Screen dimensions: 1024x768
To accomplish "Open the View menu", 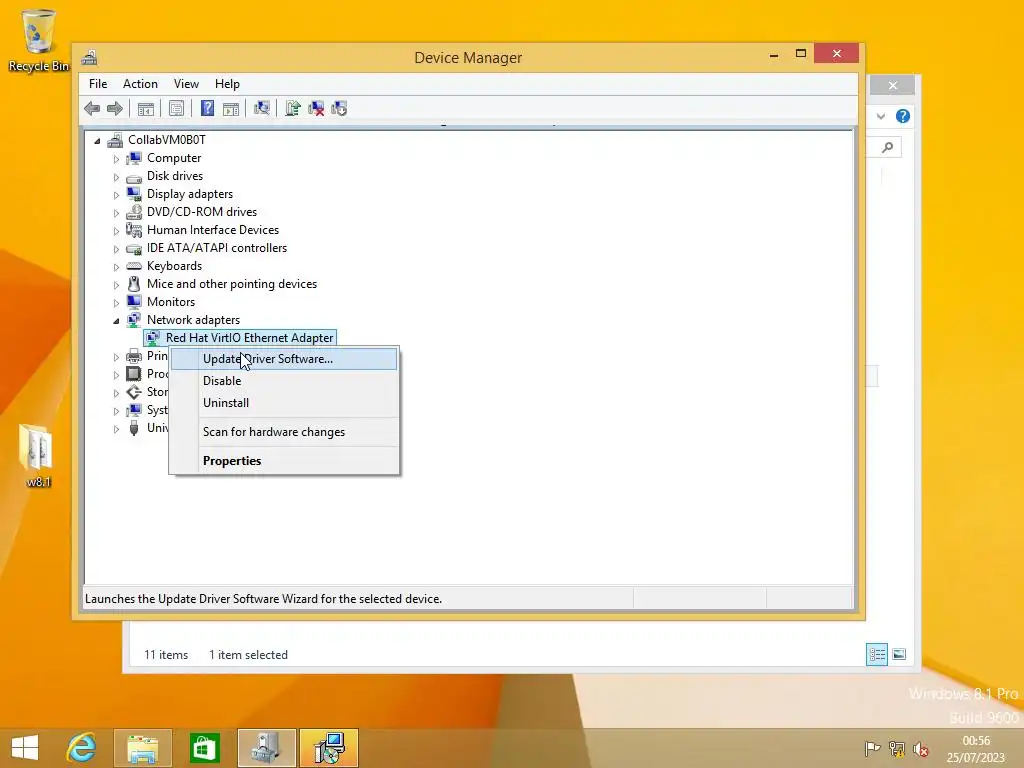I will coord(186,84).
